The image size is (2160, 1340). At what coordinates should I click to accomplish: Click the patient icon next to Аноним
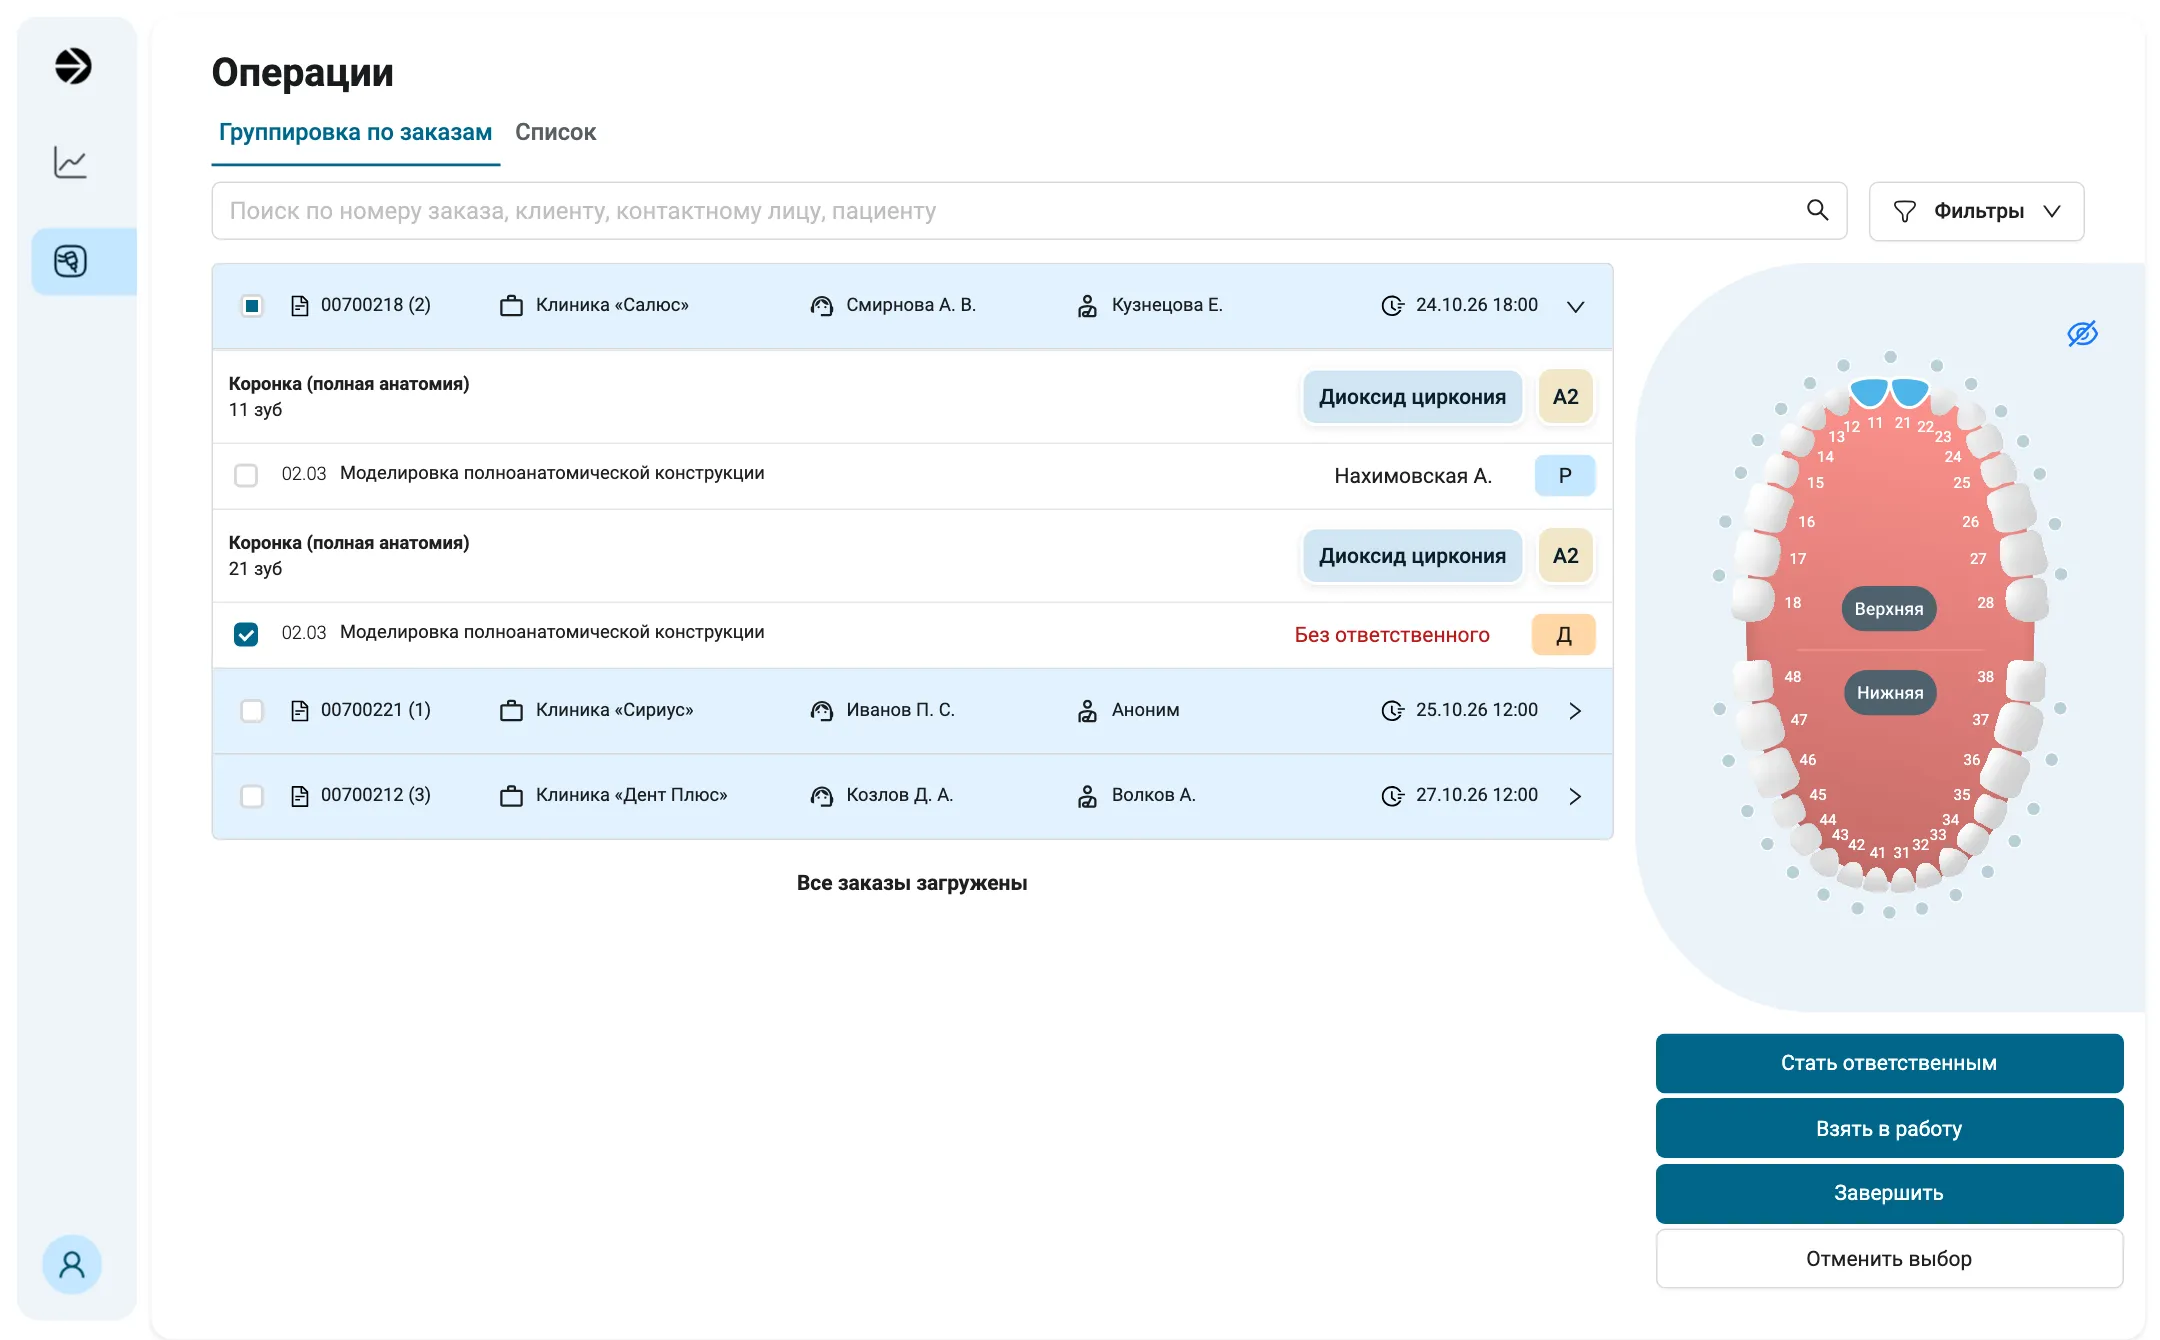coord(1087,710)
